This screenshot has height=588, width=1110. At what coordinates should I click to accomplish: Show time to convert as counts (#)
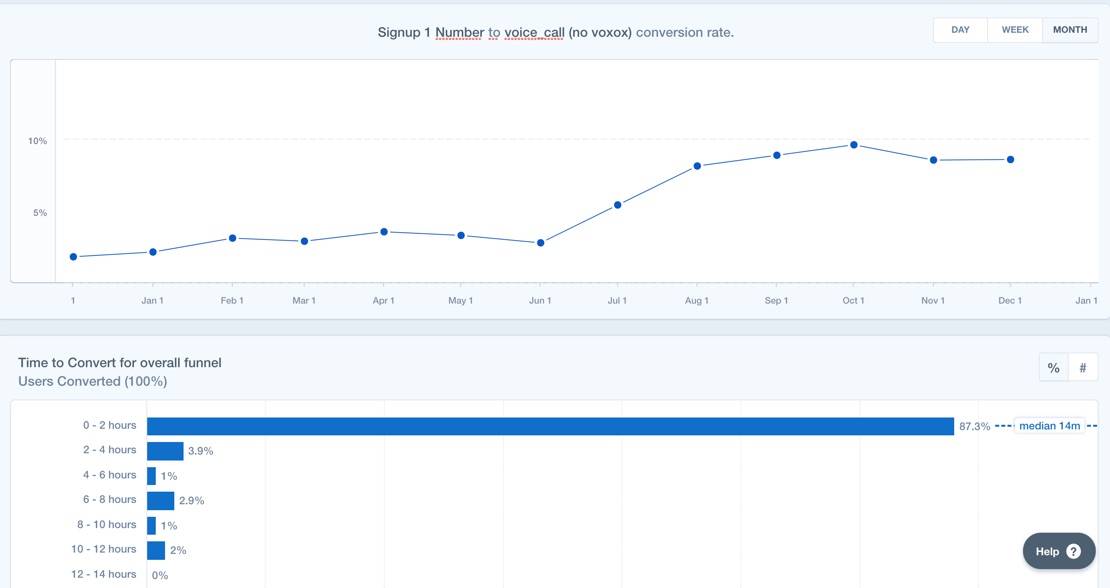(x=1083, y=368)
